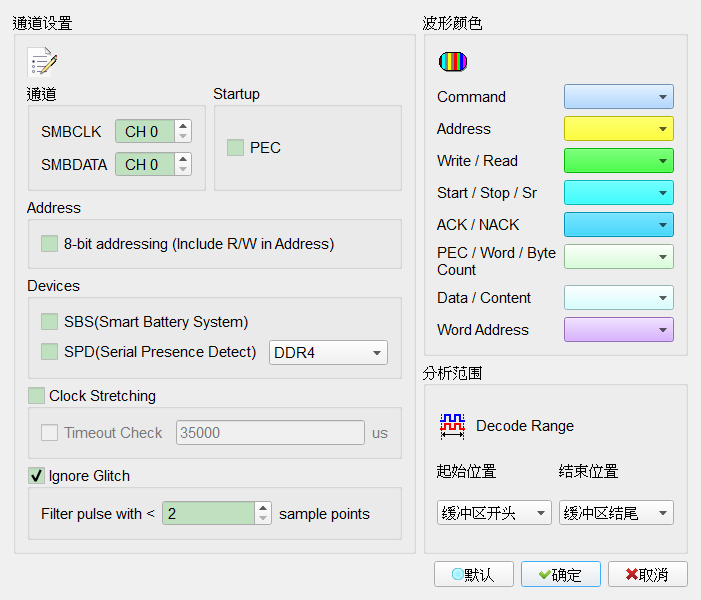The image size is (701, 600).
Task: Click the filter pulse value field
Action: click(x=208, y=513)
